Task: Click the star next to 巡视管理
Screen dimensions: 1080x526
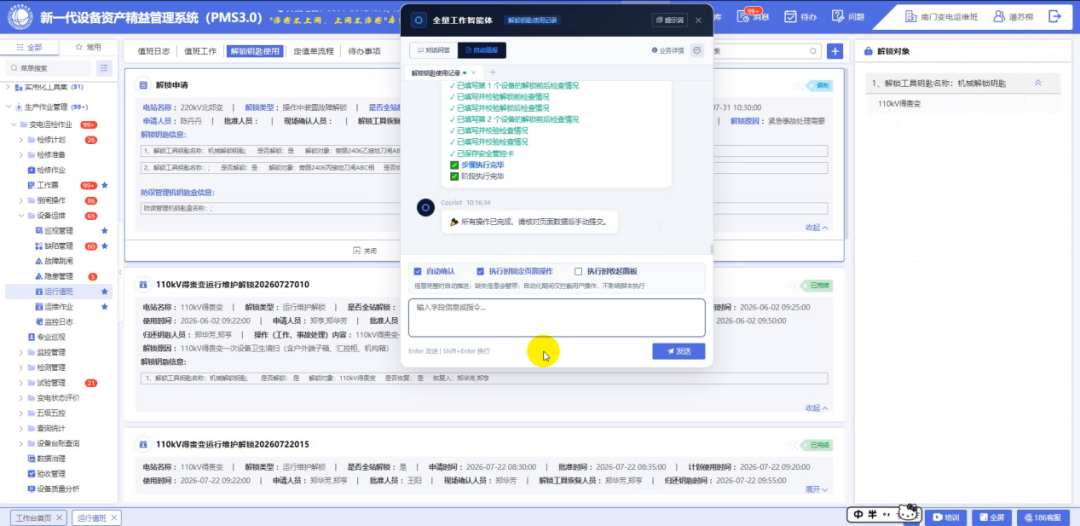Action: (105, 231)
